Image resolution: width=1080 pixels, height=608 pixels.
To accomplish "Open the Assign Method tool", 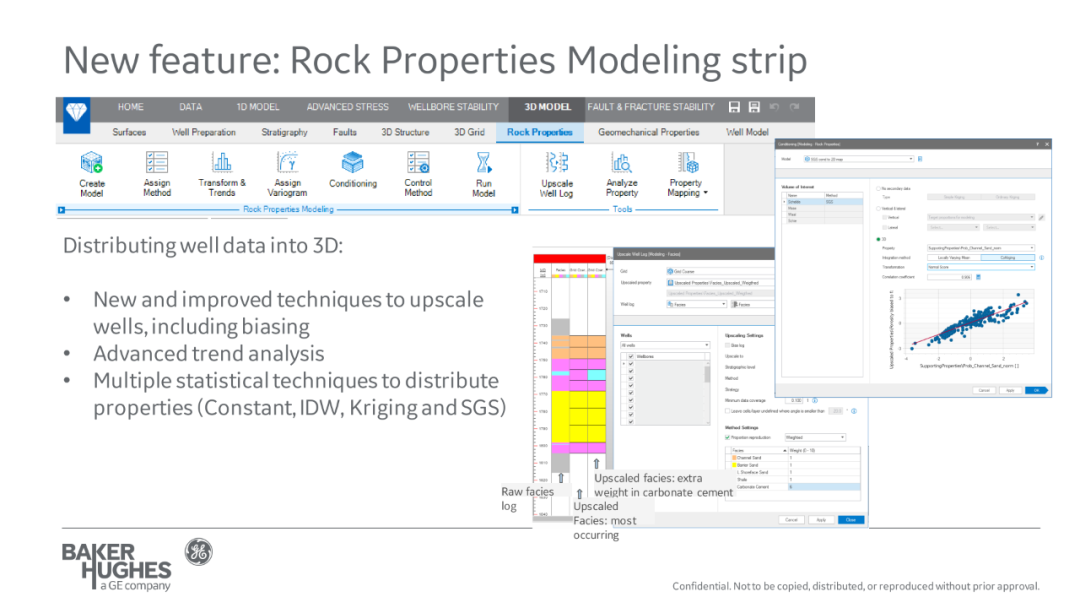I will tap(156, 175).
